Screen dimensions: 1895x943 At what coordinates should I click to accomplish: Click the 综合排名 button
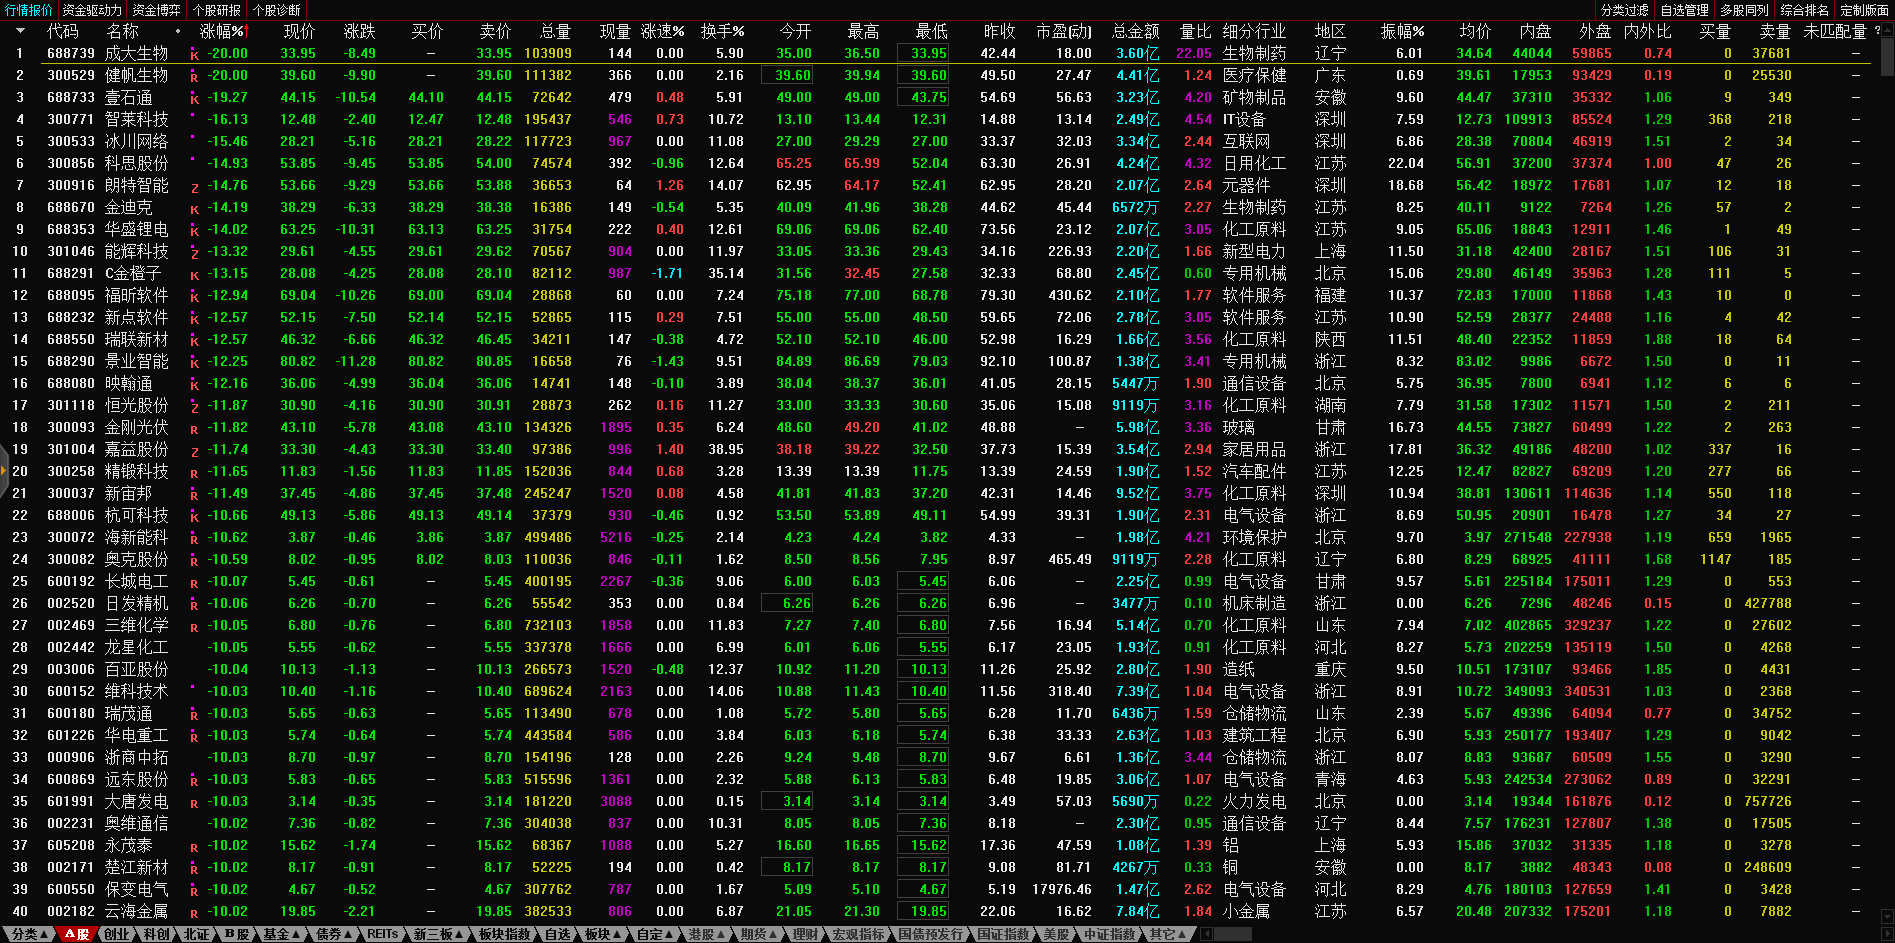[x=1804, y=10]
